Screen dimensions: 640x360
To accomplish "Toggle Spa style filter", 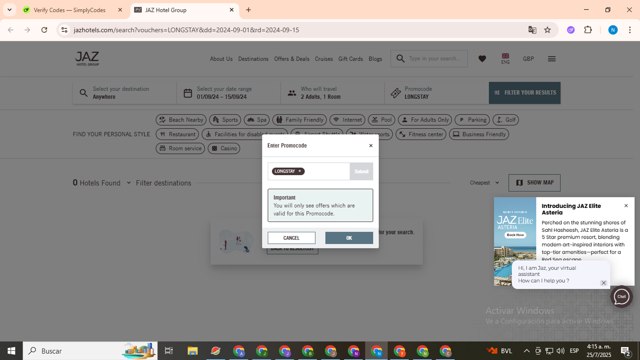I will point(257,120).
